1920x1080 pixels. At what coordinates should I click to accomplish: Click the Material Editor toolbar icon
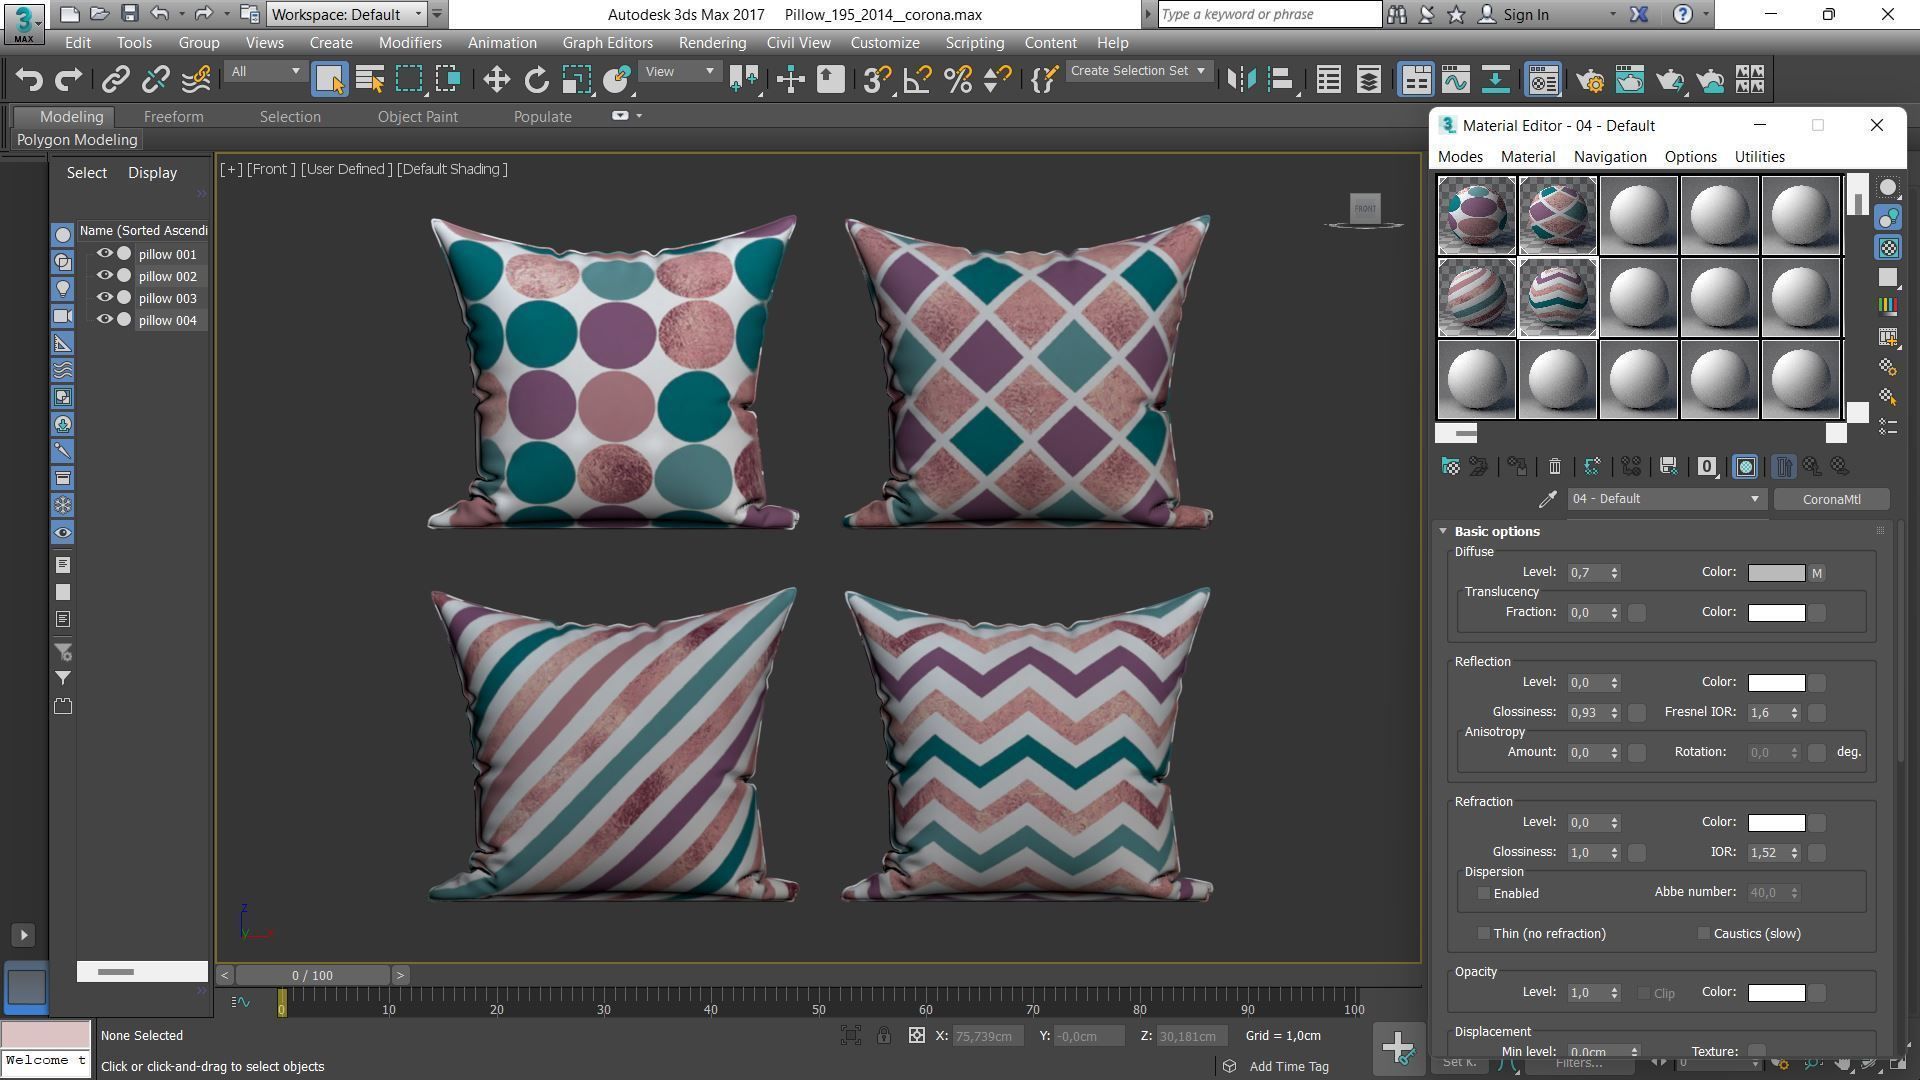click(1543, 80)
